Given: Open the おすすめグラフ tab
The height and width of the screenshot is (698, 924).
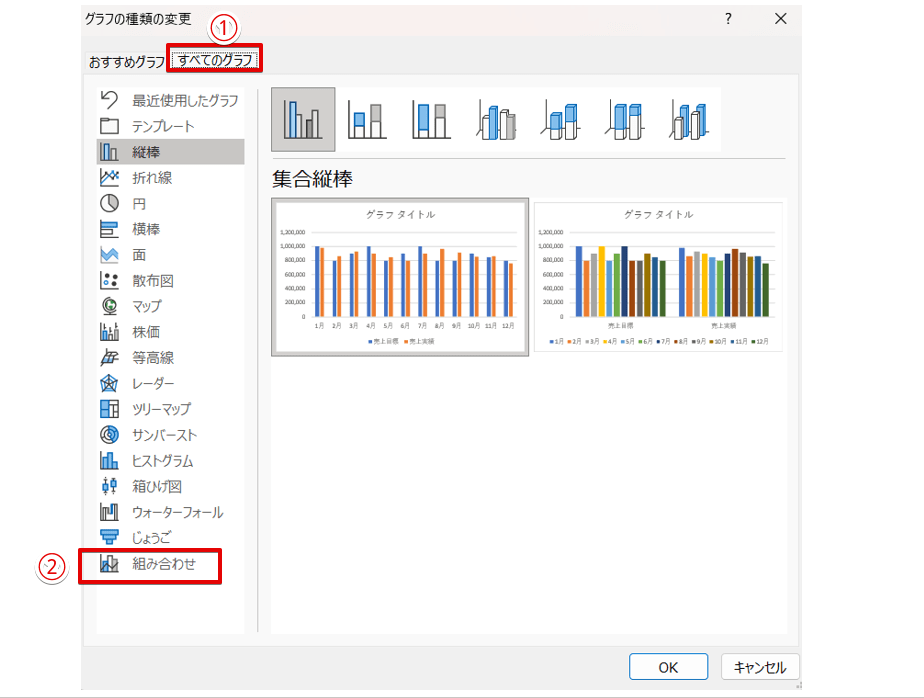Looking at the screenshot, I should (127, 62).
